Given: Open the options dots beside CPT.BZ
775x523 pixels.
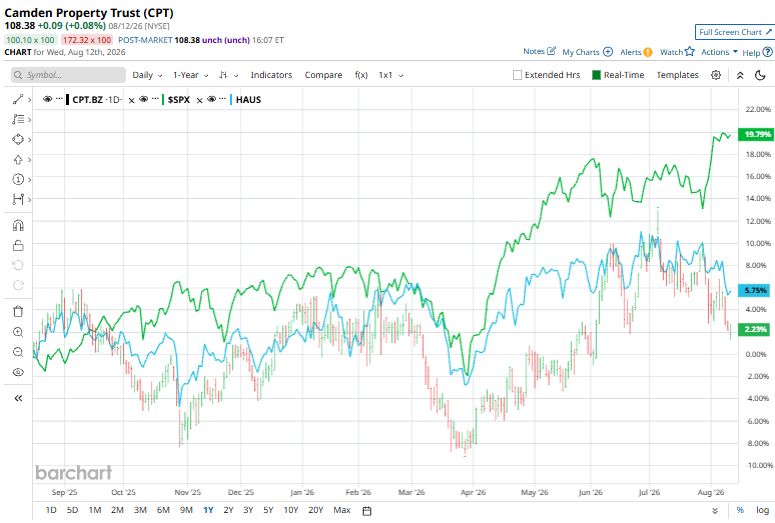Looking at the screenshot, I should [x=59, y=99].
